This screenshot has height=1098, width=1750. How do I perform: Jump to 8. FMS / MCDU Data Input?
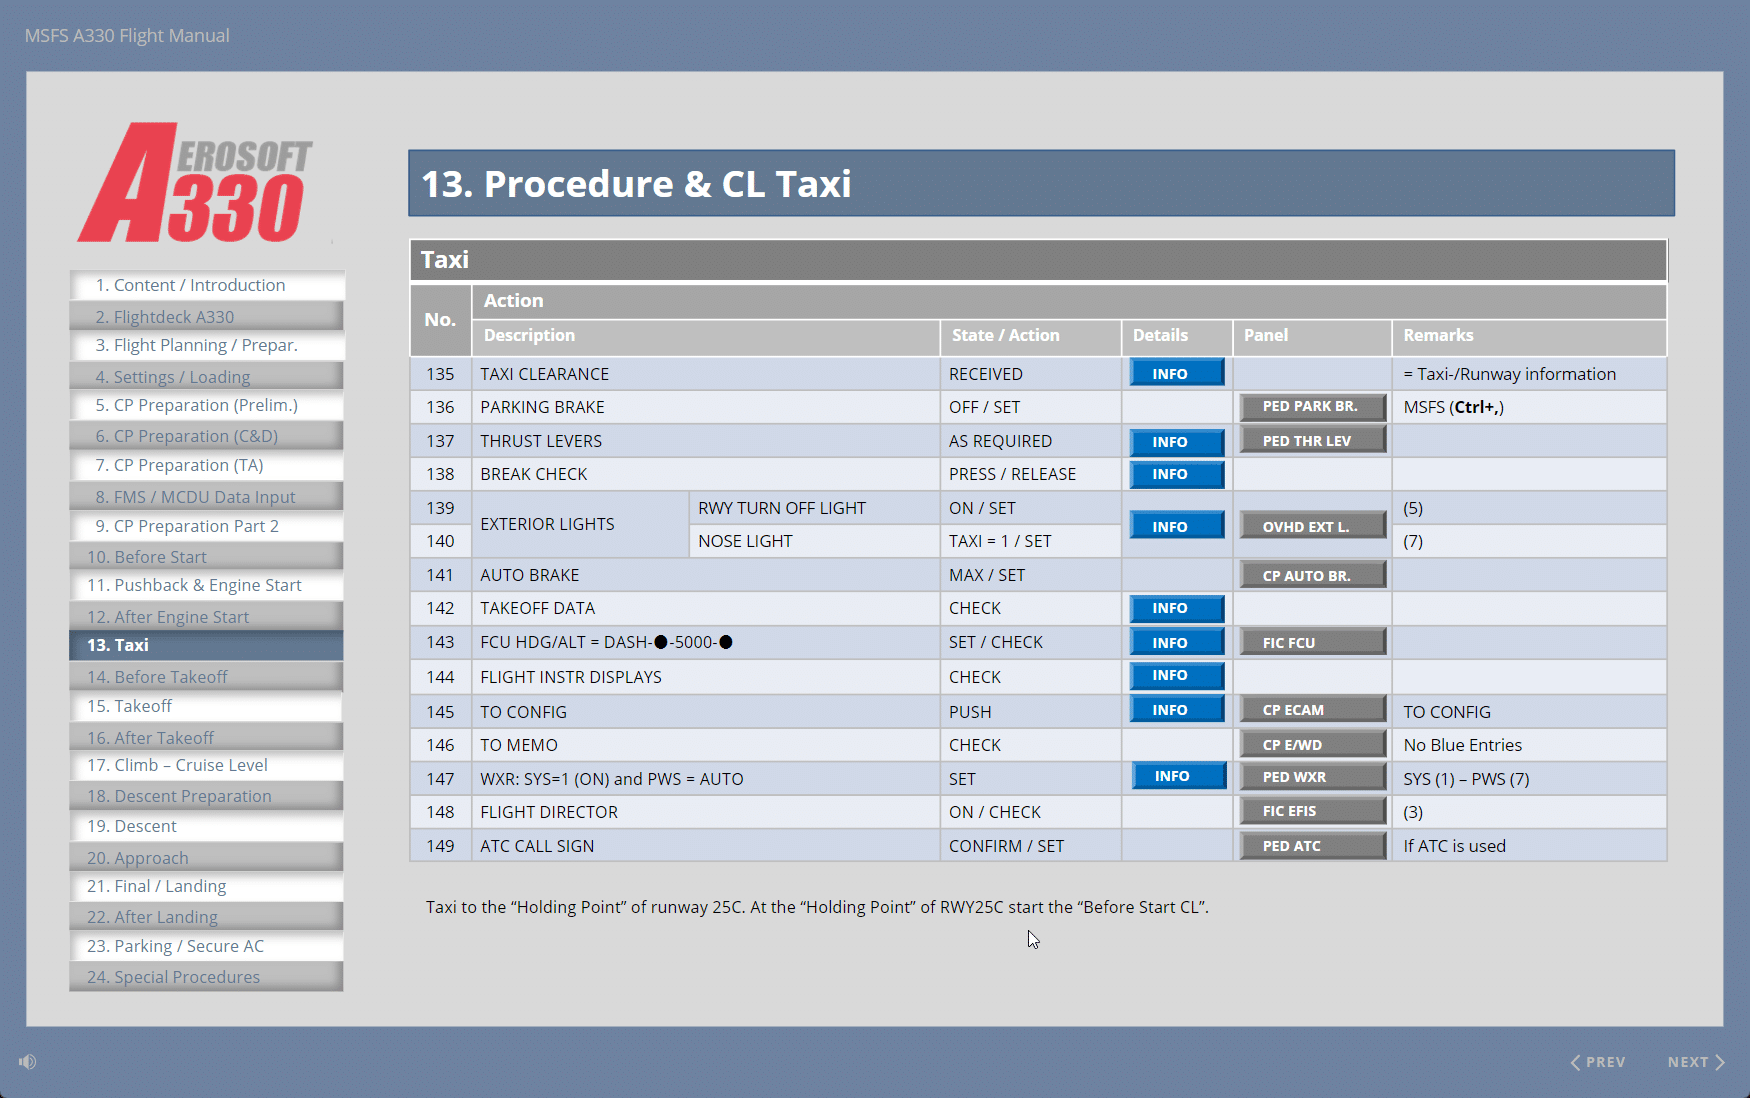(206, 497)
